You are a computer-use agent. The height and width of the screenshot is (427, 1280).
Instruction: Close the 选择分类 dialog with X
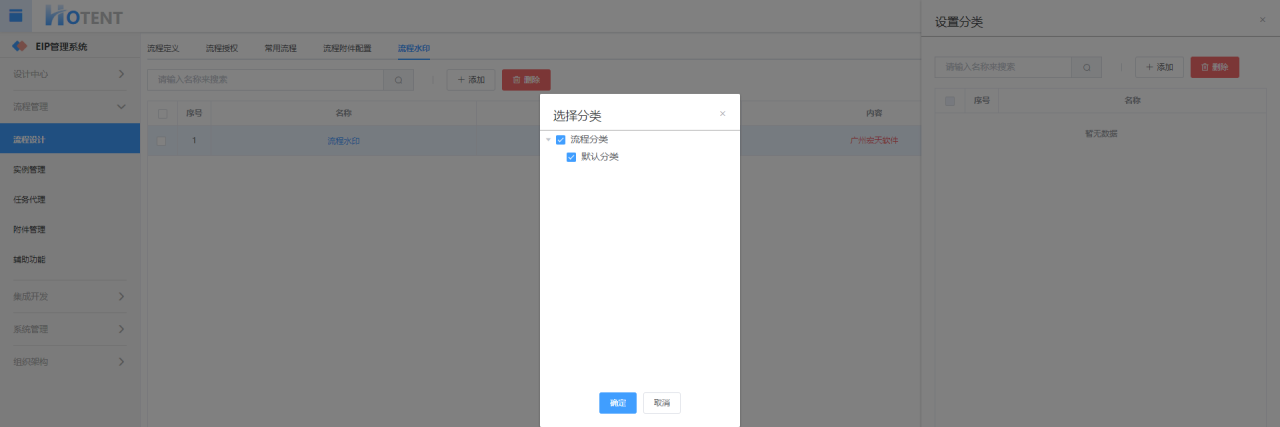tap(723, 114)
